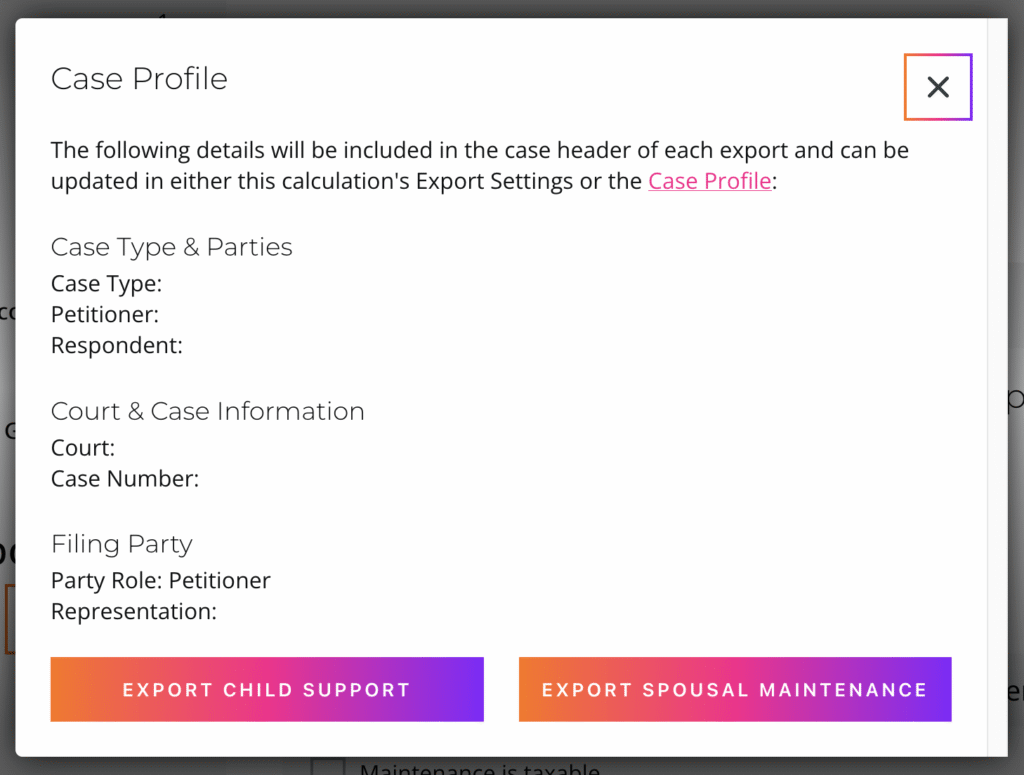Toggle the Maintenance is taxable checkbox
The height and width of the screenshot is (775, 1024).
(327, 768)
